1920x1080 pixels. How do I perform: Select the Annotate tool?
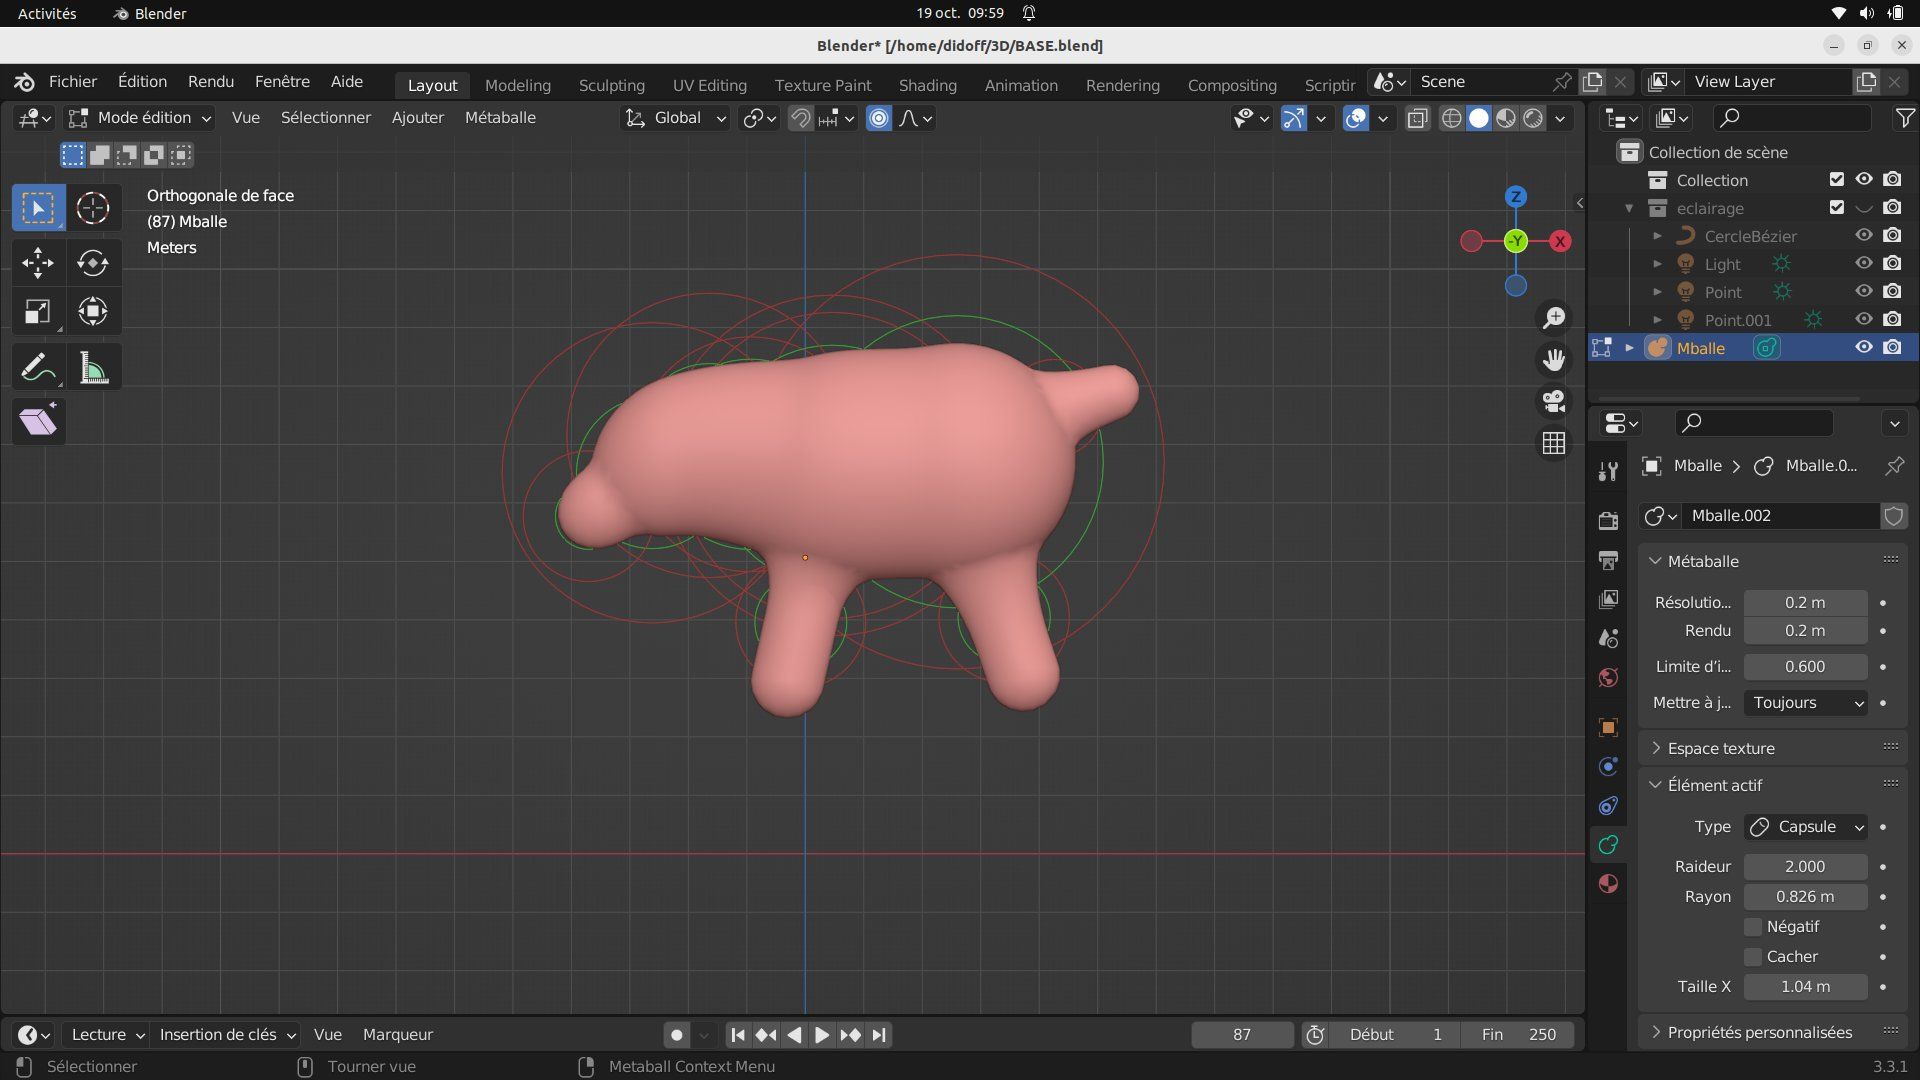[38, 368]
